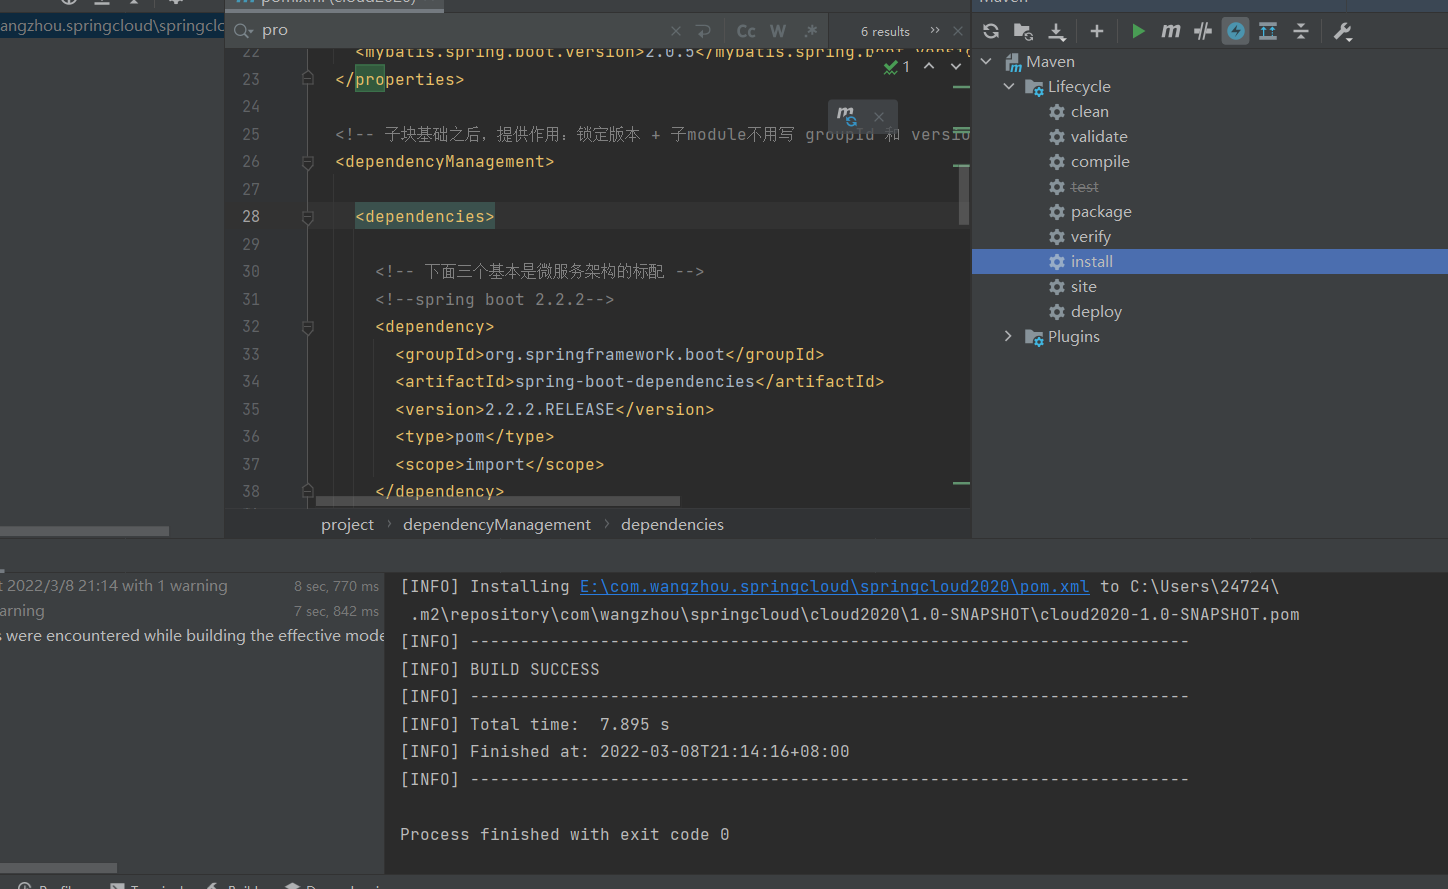Click 'Total time: 7.895 s' console line
The width and height of the screenshot is (1448, 889).
click(x=570, y=724)
